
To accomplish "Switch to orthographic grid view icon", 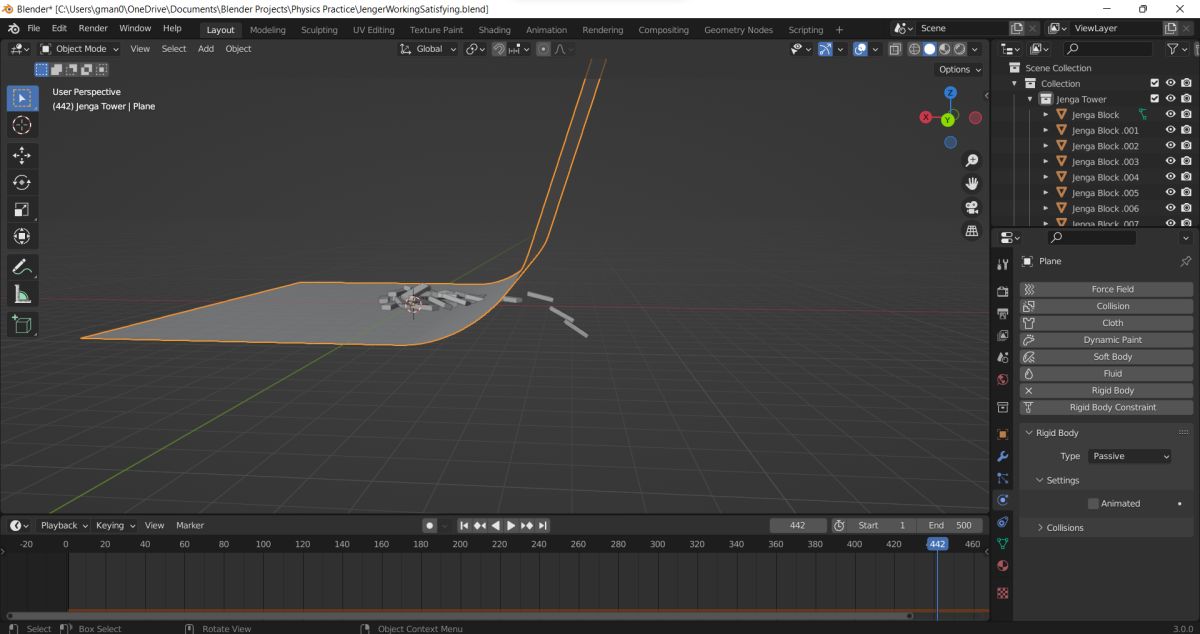I will point(971,231).
